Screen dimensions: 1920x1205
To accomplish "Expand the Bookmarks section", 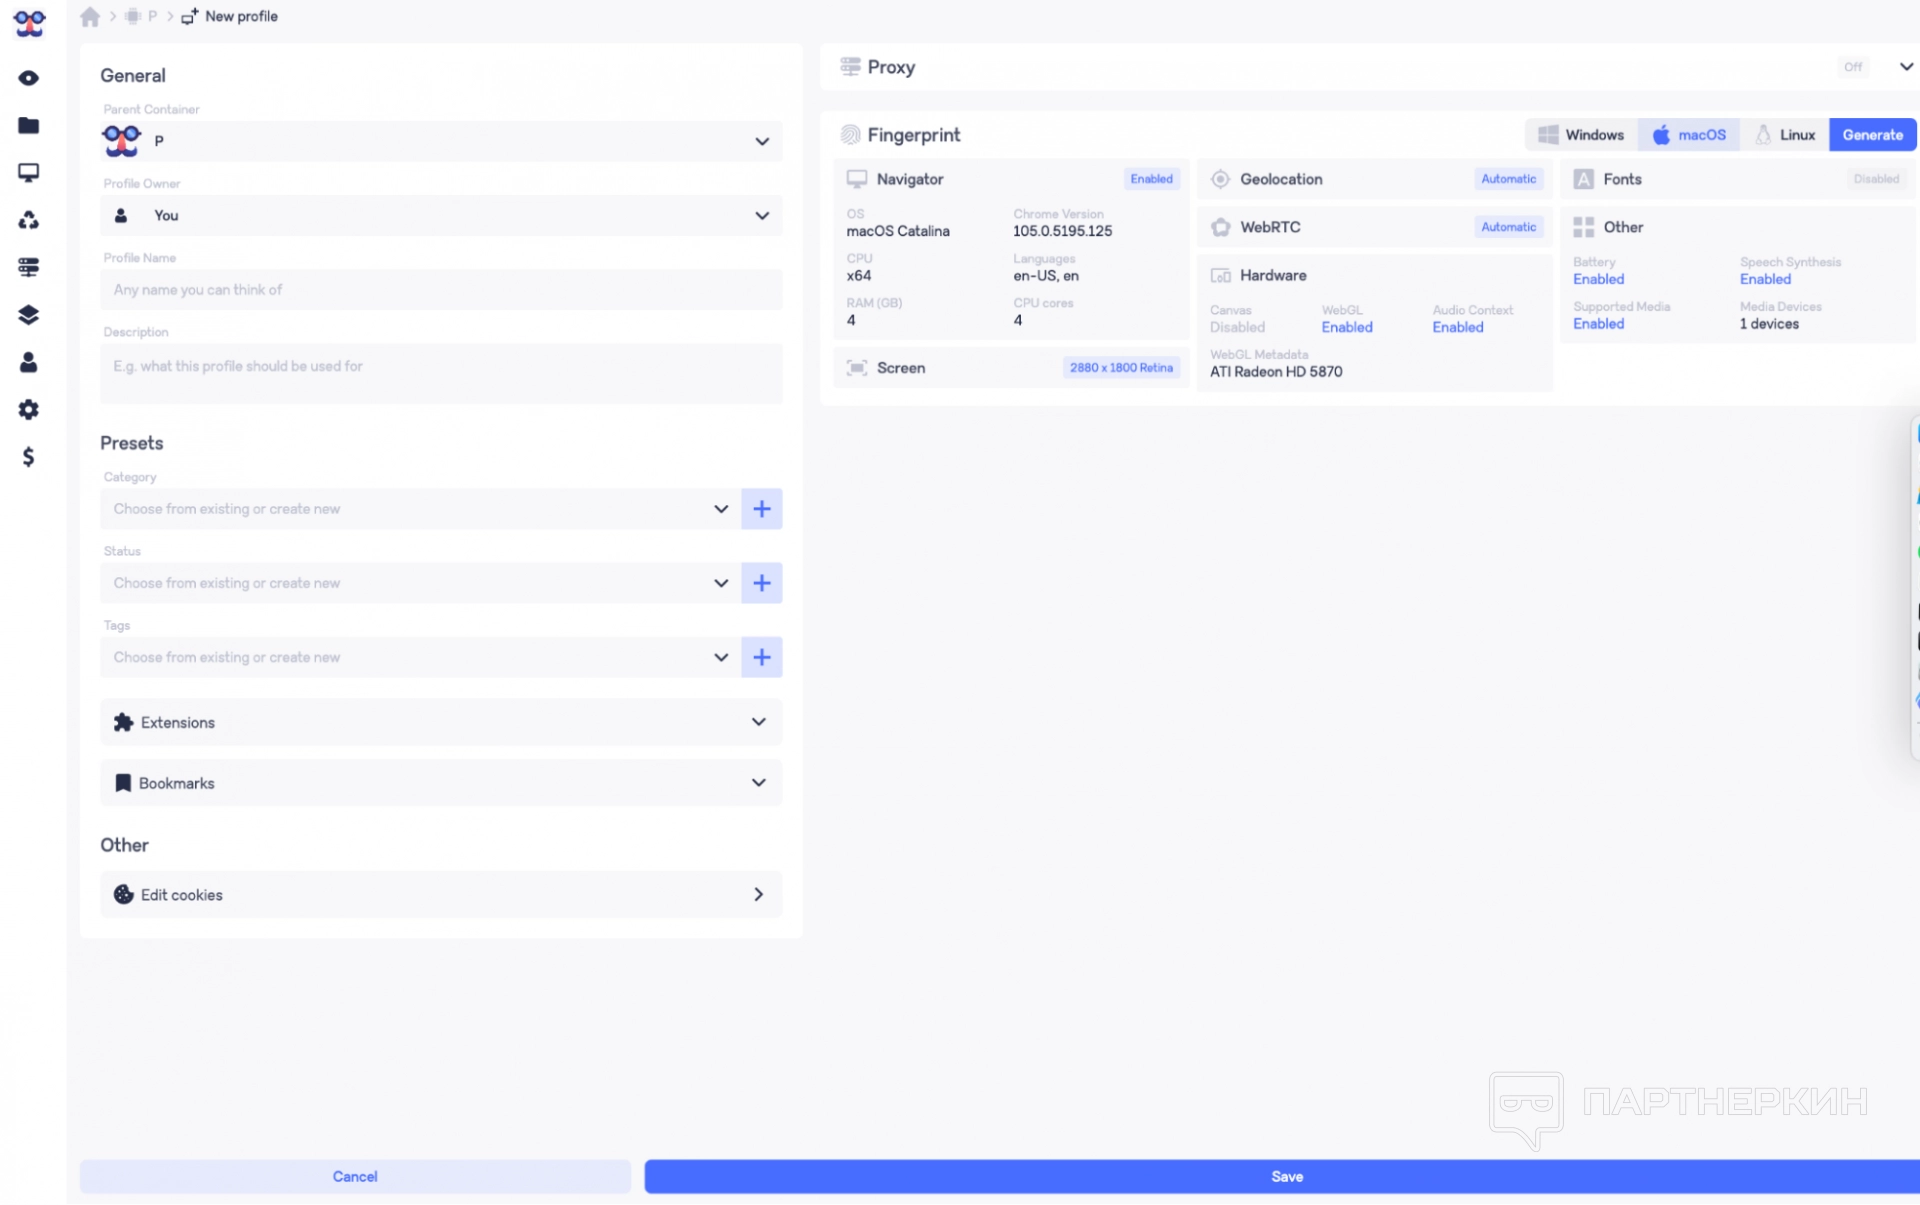I will [441, 783].
